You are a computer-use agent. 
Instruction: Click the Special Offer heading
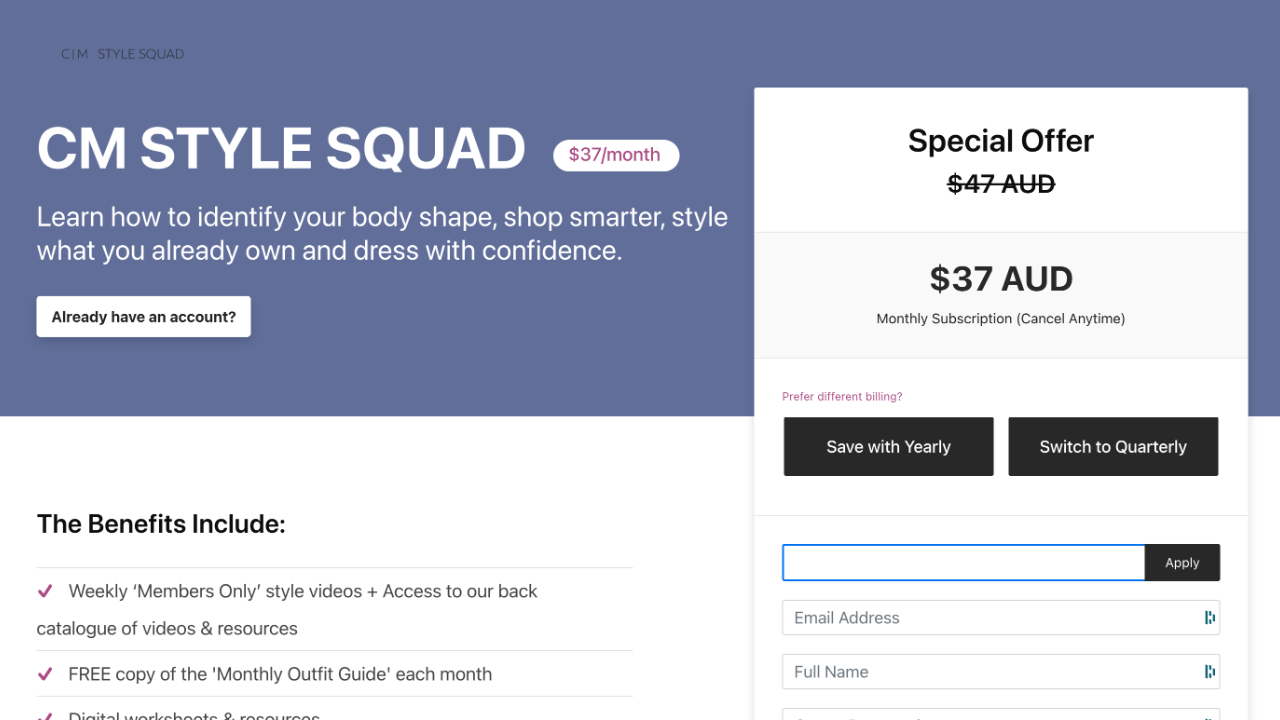point(1000,141)
